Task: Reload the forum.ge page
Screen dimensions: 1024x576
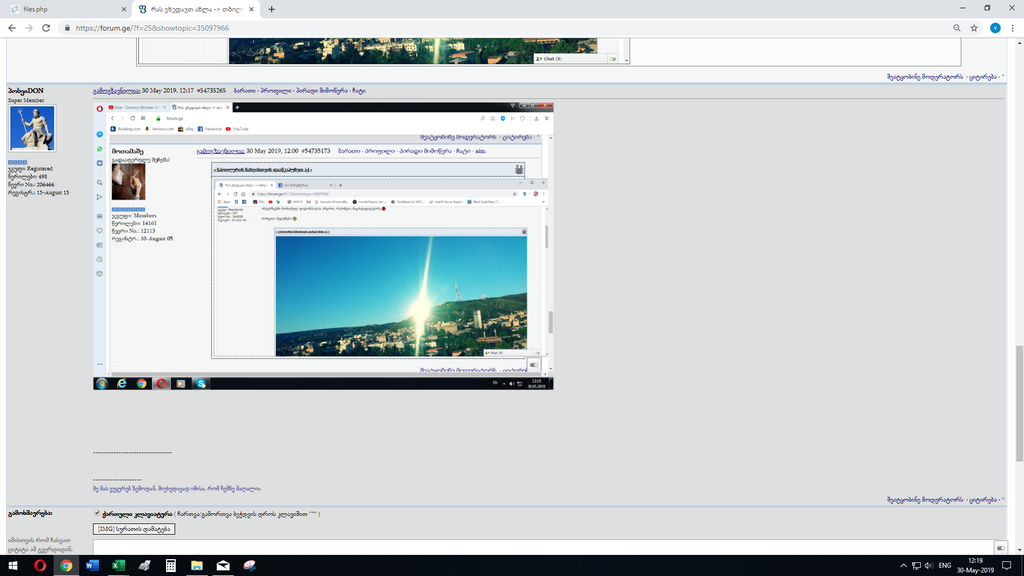Action: click(46, 28)
